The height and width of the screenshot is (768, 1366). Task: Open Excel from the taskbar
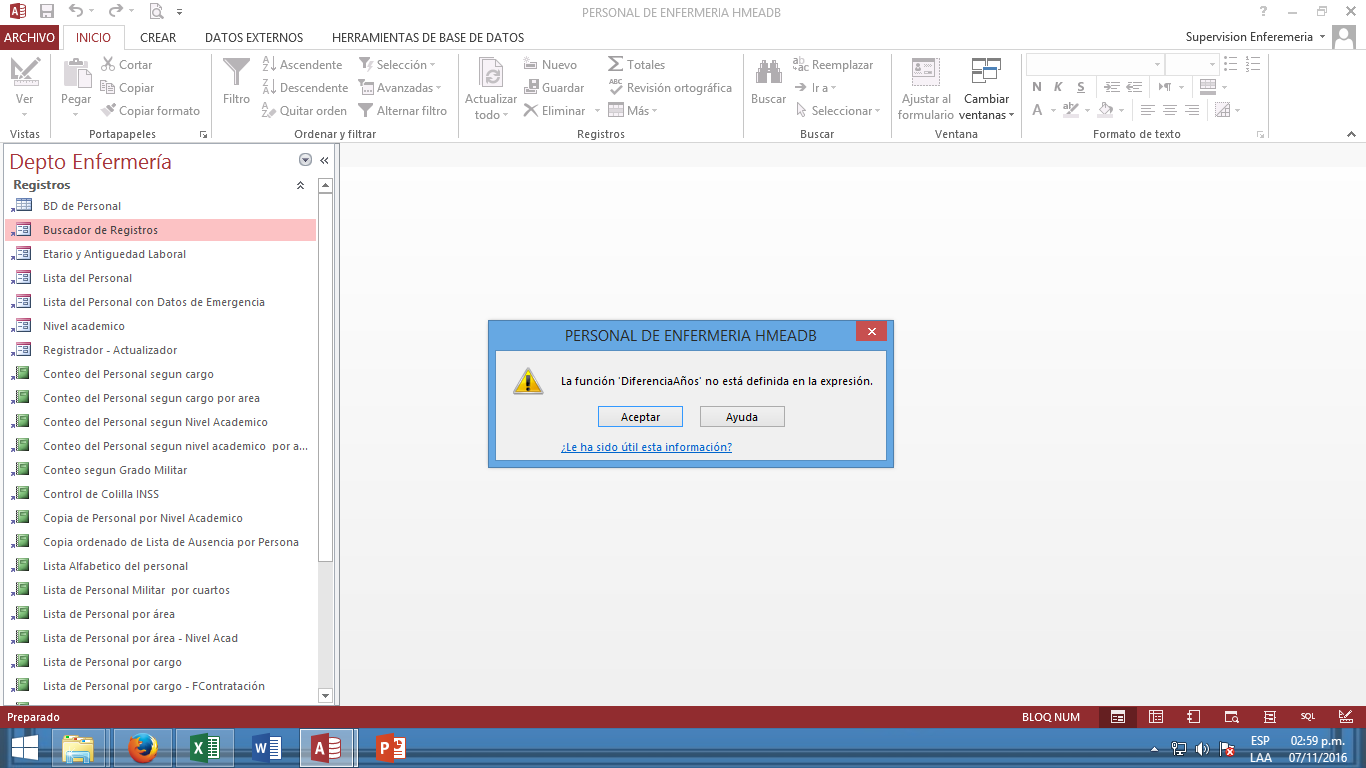click(205, 748)
